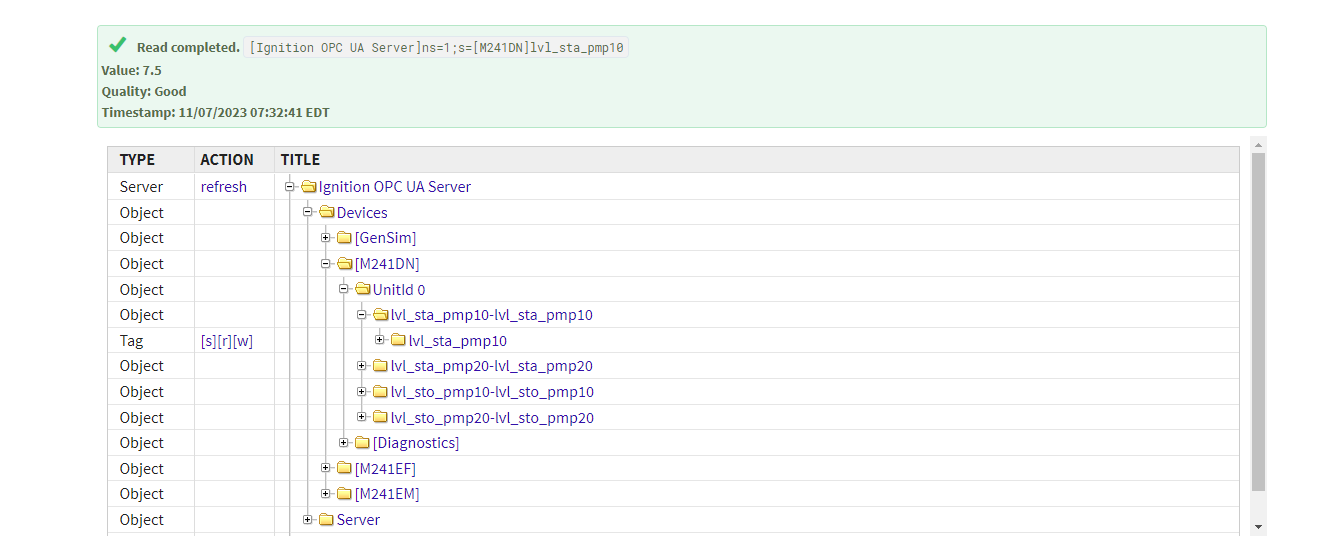Click the UnitId 0 folder icon
The image size is (1337, 555).
click(x=362, y=289)
